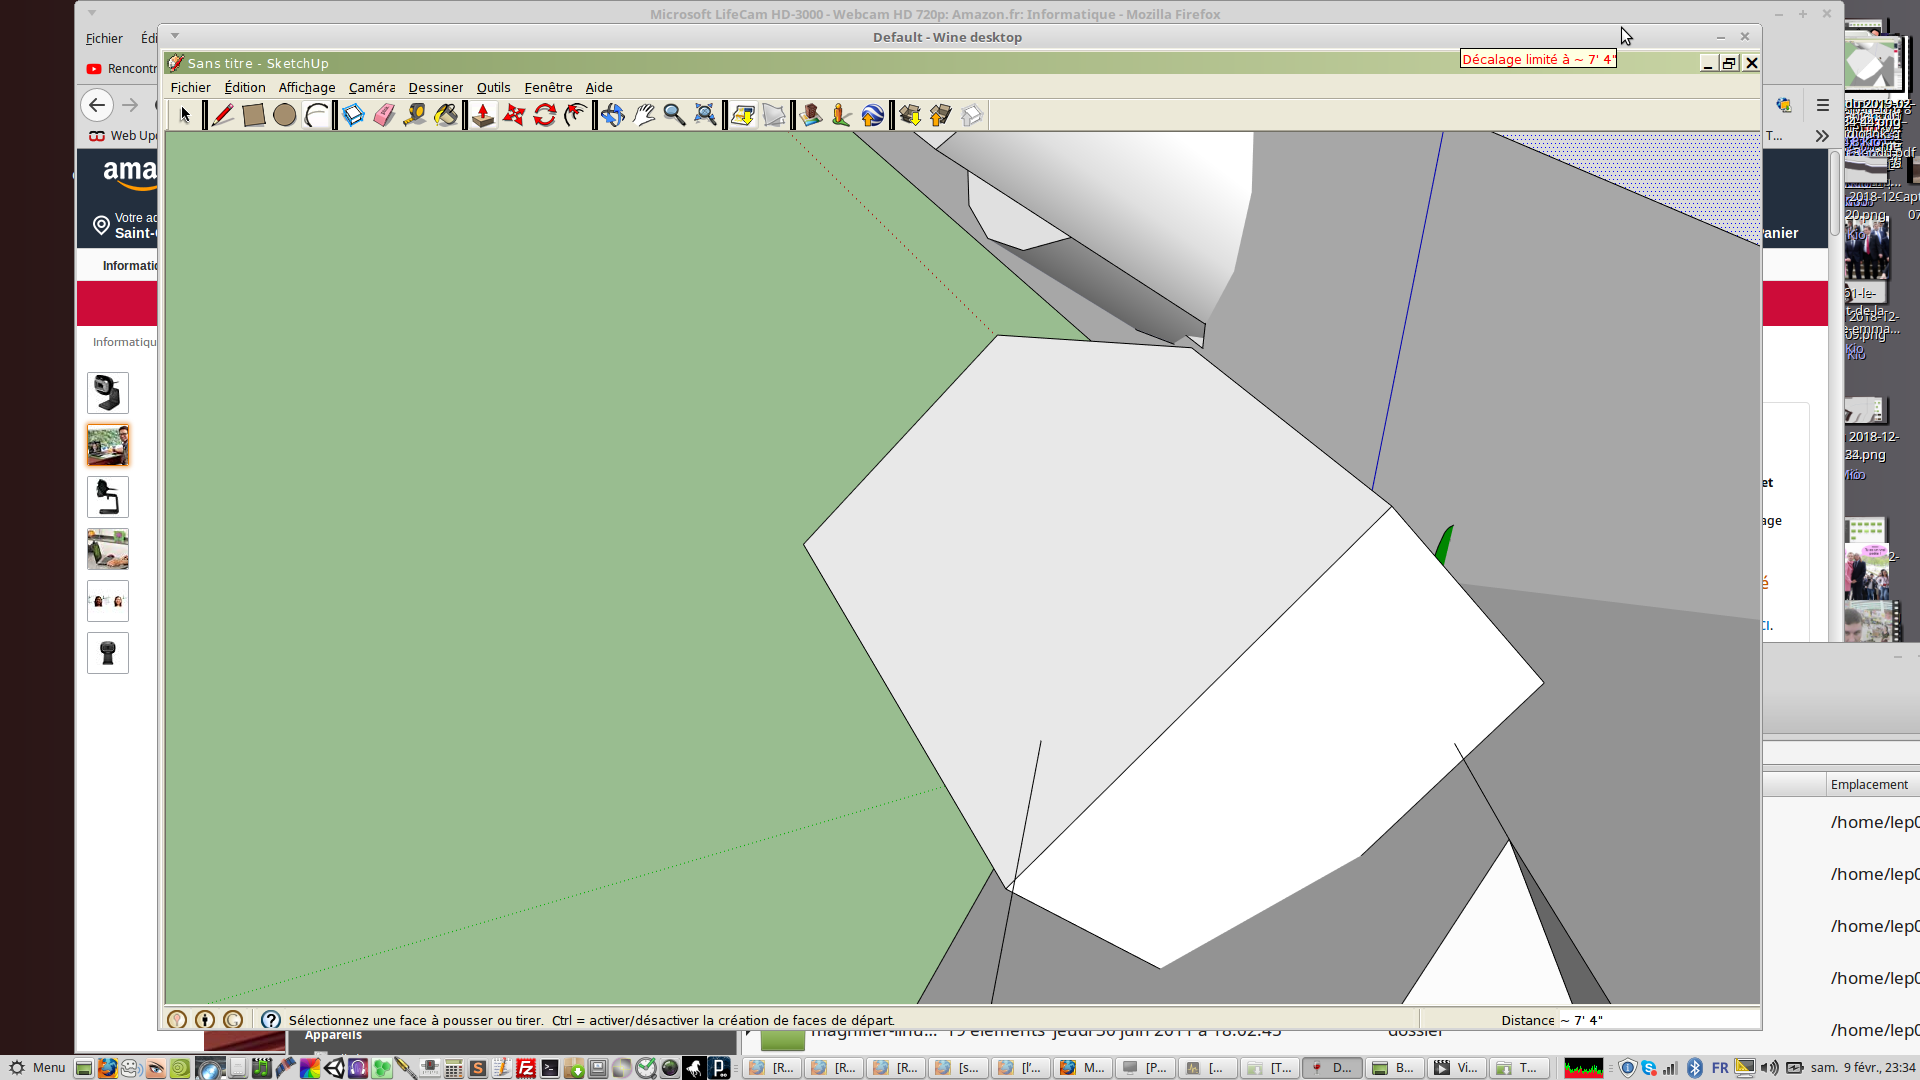Open Wine desktop title bar dropdown arrow
Image resolution: width=1920 pixels, height=1080 pixels.
pos(175,36)
